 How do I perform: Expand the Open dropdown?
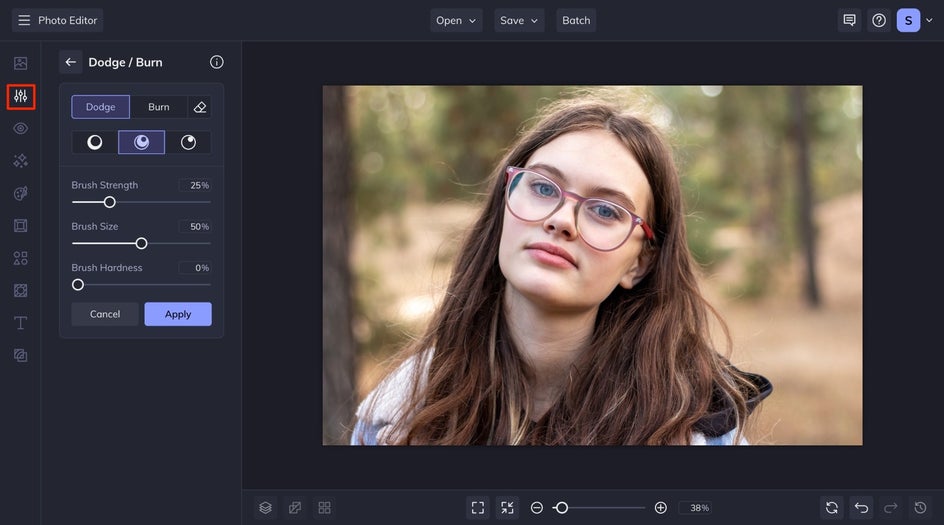[456, 20]
